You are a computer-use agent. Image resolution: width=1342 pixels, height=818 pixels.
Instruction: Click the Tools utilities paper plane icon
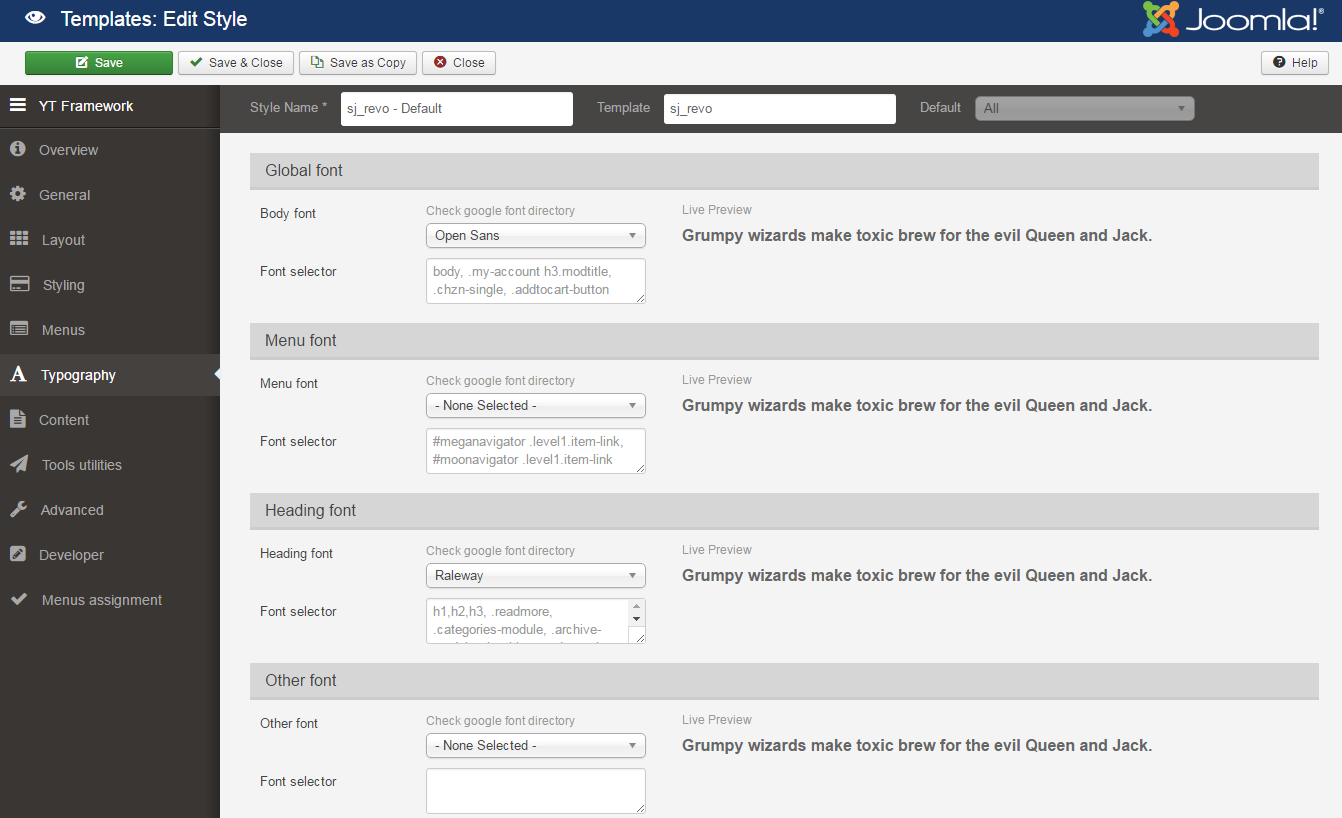tap(19, 464)
